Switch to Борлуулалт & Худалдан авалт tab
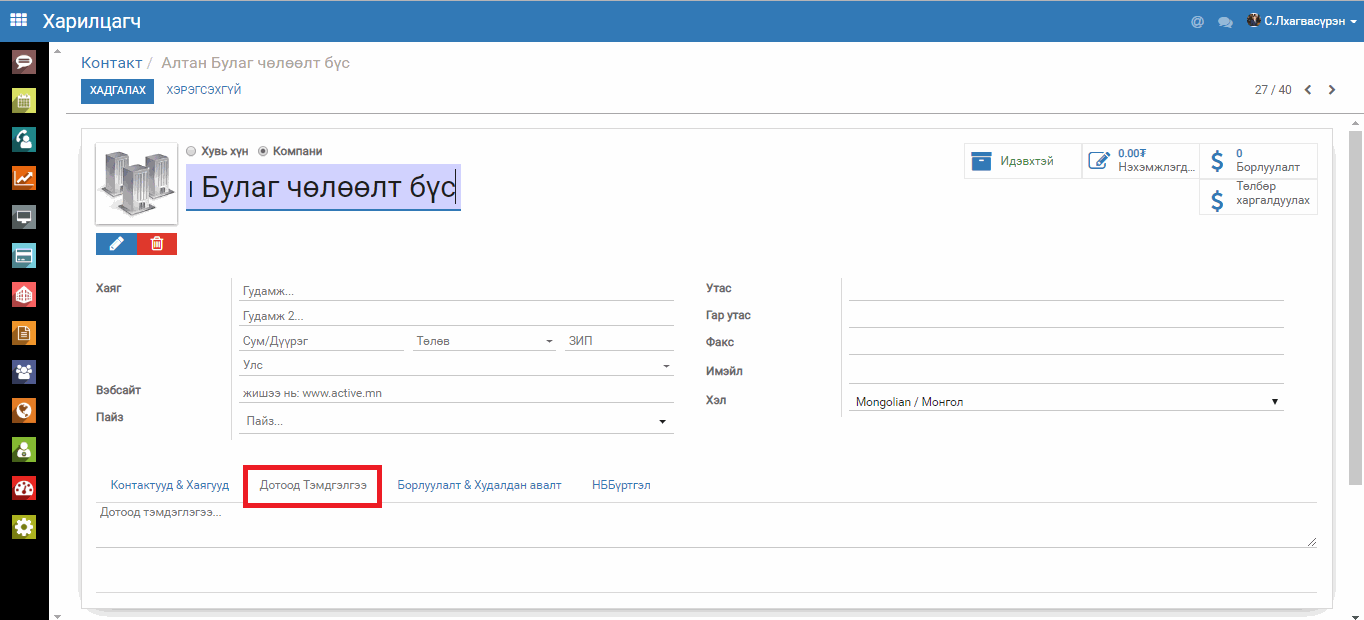 point(479,485)
